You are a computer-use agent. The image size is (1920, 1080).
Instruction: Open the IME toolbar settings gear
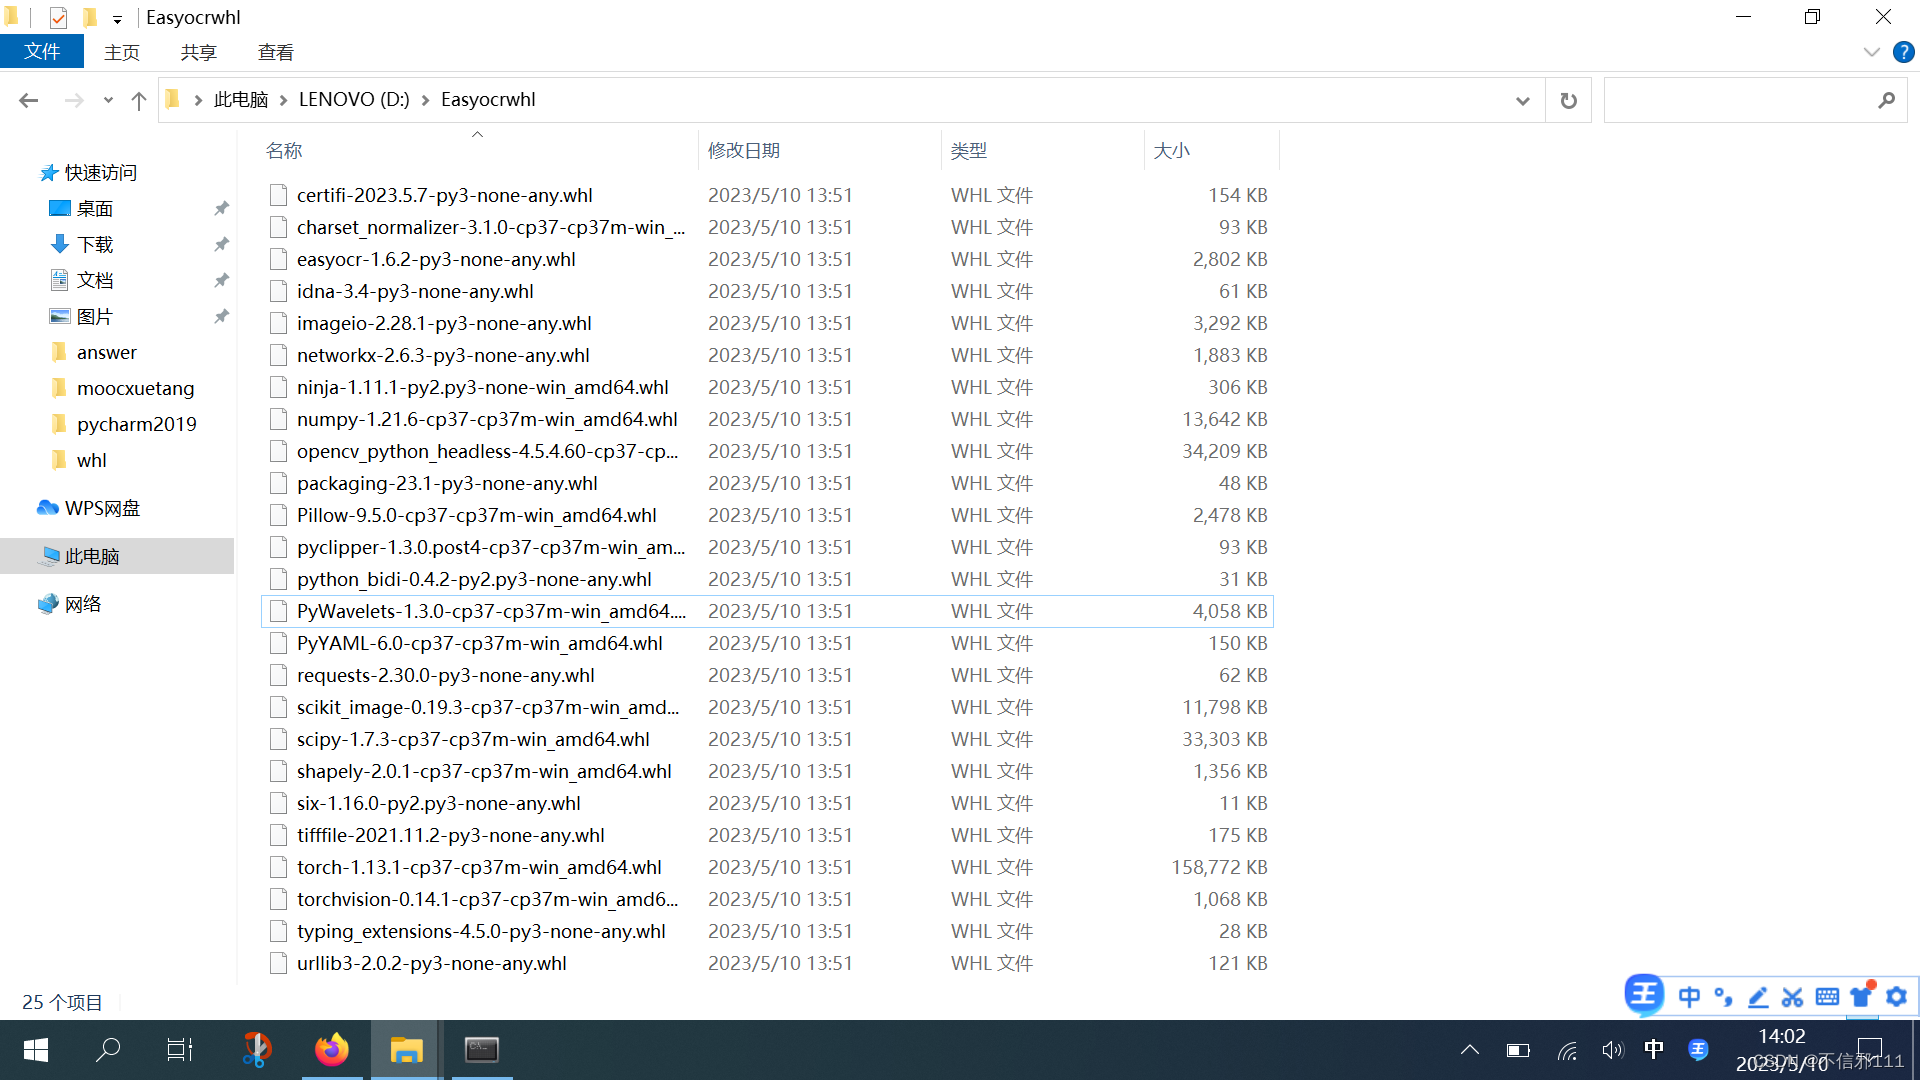coord(1896,997)
